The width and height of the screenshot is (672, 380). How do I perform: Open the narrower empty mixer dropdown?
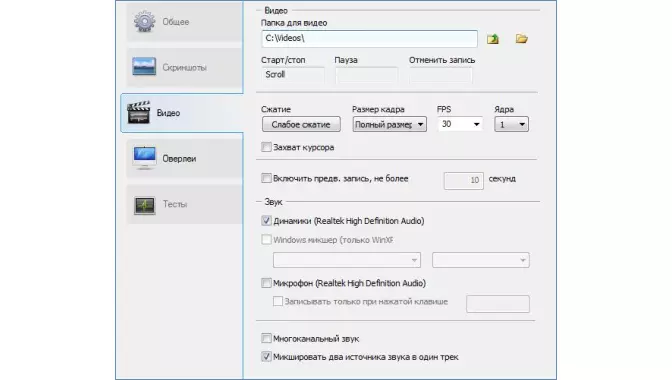[x=481, y=260]
